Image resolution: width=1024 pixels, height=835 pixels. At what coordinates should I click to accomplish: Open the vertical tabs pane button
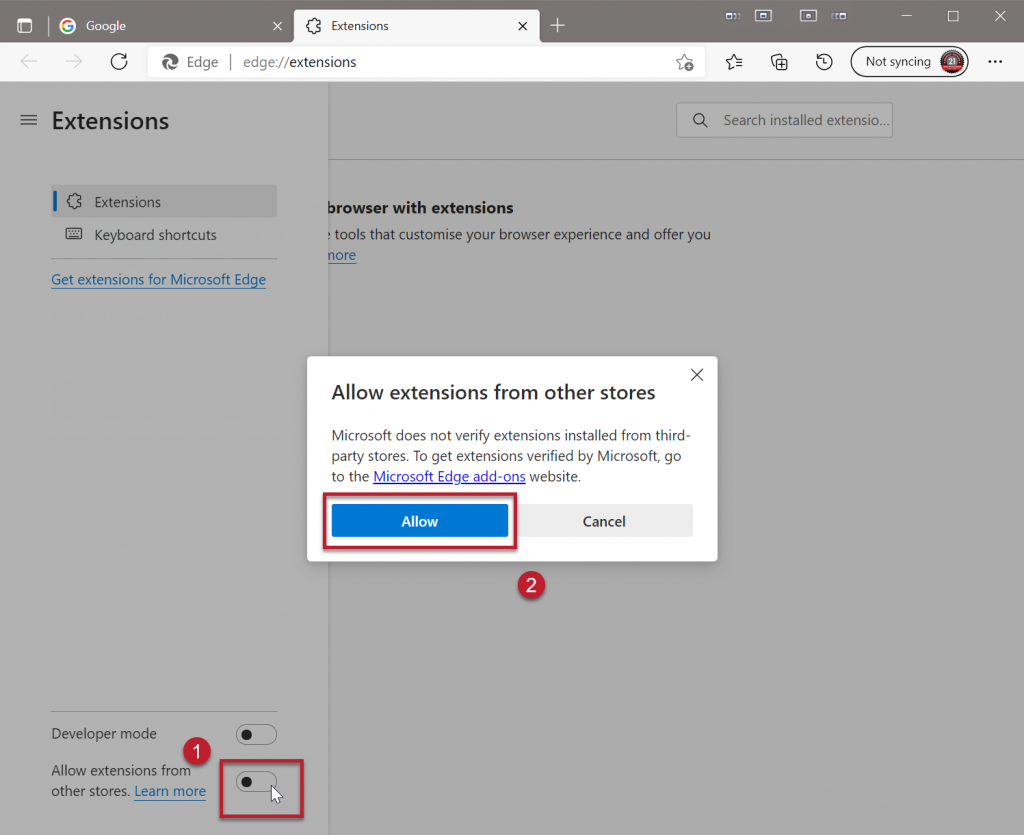click(25, 26)
